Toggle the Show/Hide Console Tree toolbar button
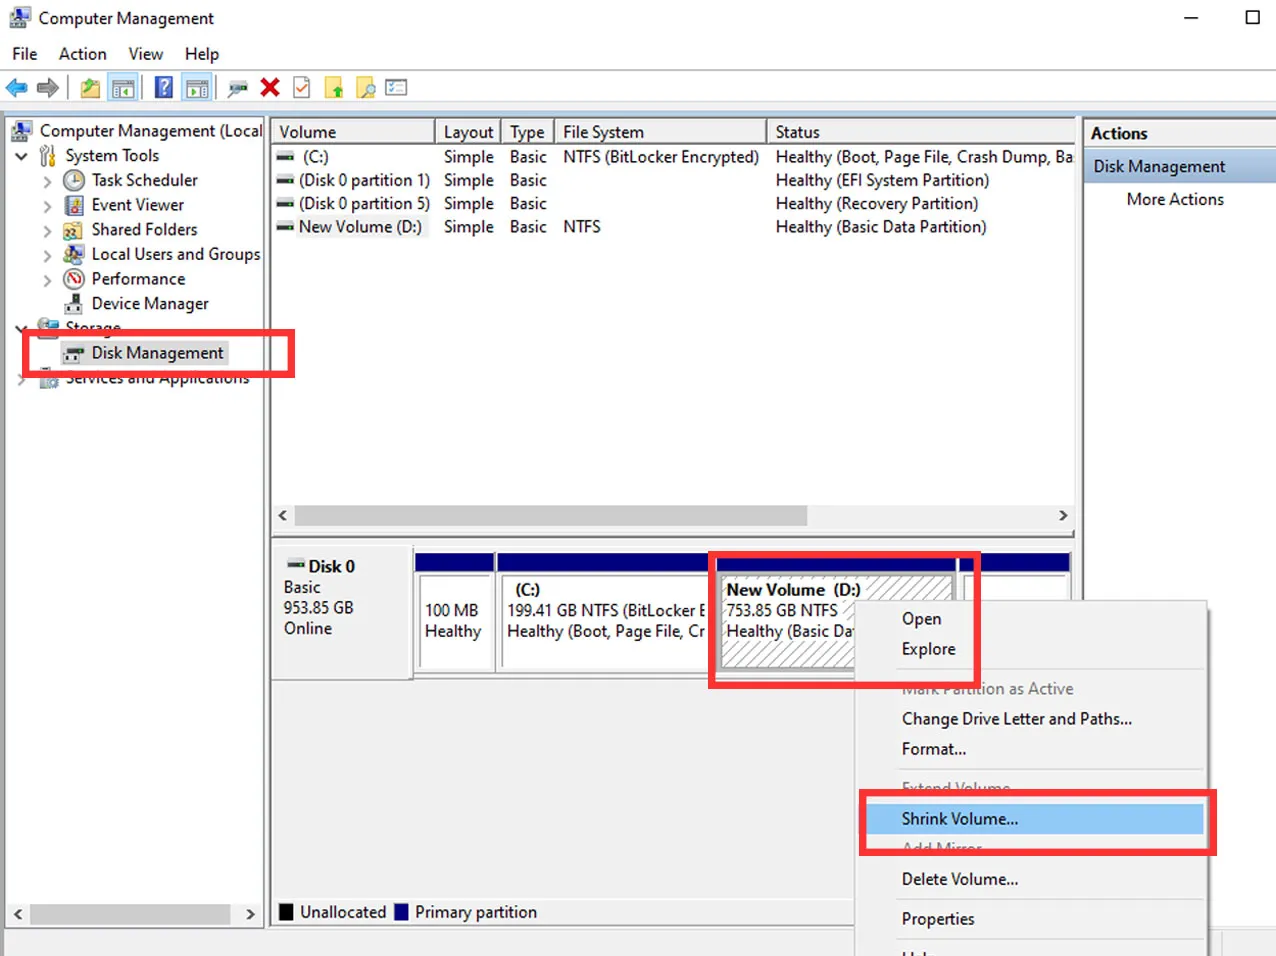1276x956 pixels. tap(123, 88)
